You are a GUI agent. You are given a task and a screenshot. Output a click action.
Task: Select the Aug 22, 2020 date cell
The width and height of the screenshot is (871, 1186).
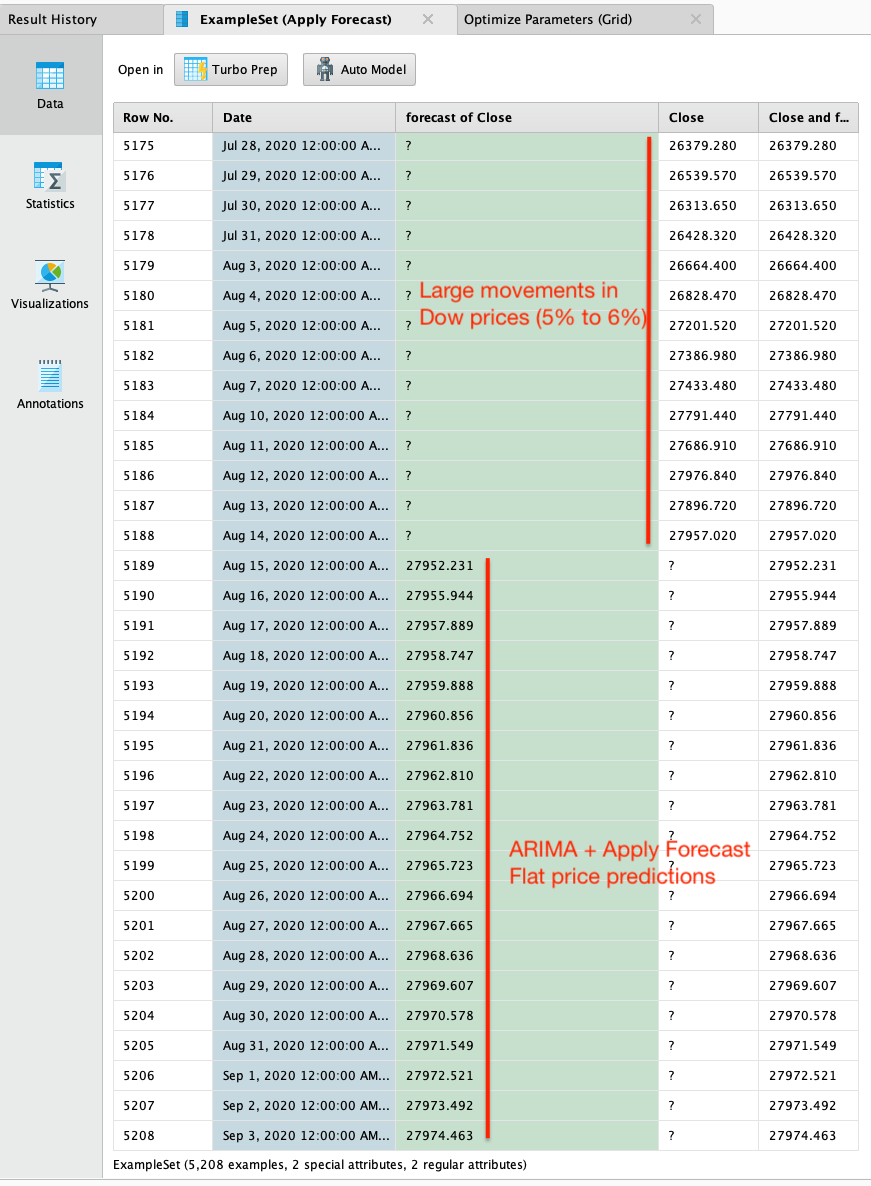(304, 776)
